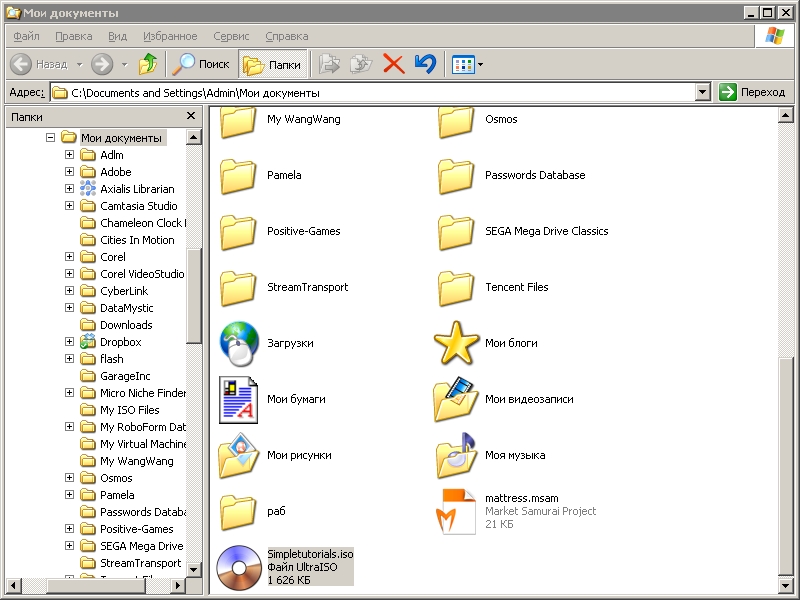
Task: Select the Tencent Files folder icon
Action: pyautogui.click(x=456, y=288)
